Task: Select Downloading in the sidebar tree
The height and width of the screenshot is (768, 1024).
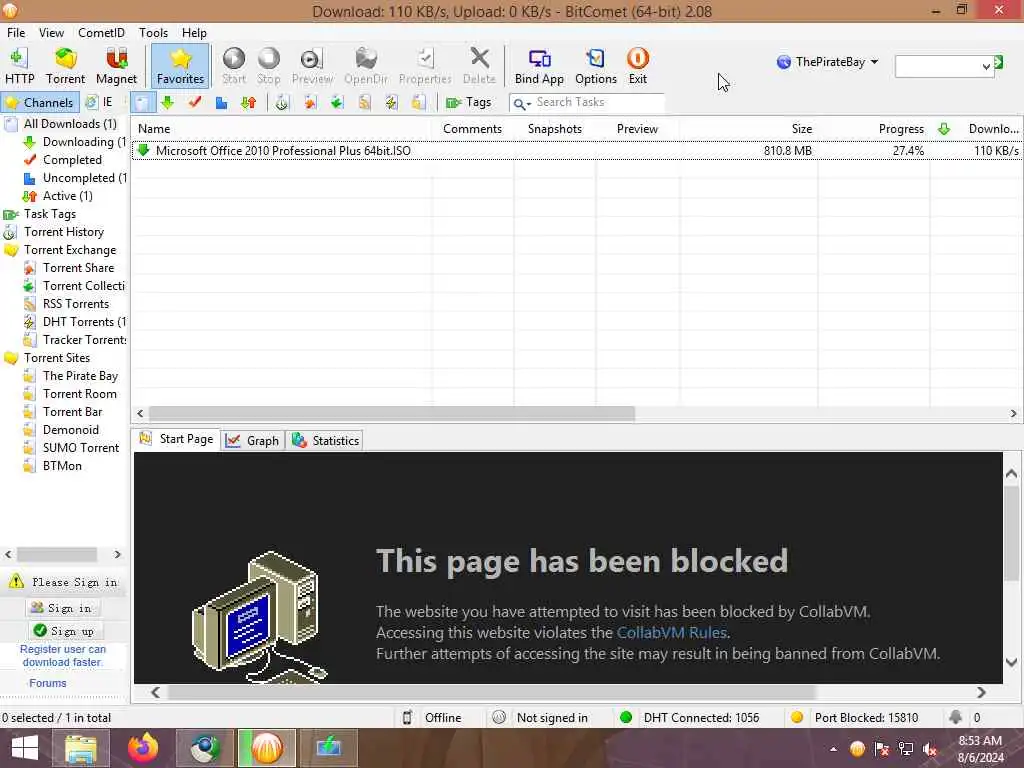Action: pyautogui.click(x=84, y=142)
